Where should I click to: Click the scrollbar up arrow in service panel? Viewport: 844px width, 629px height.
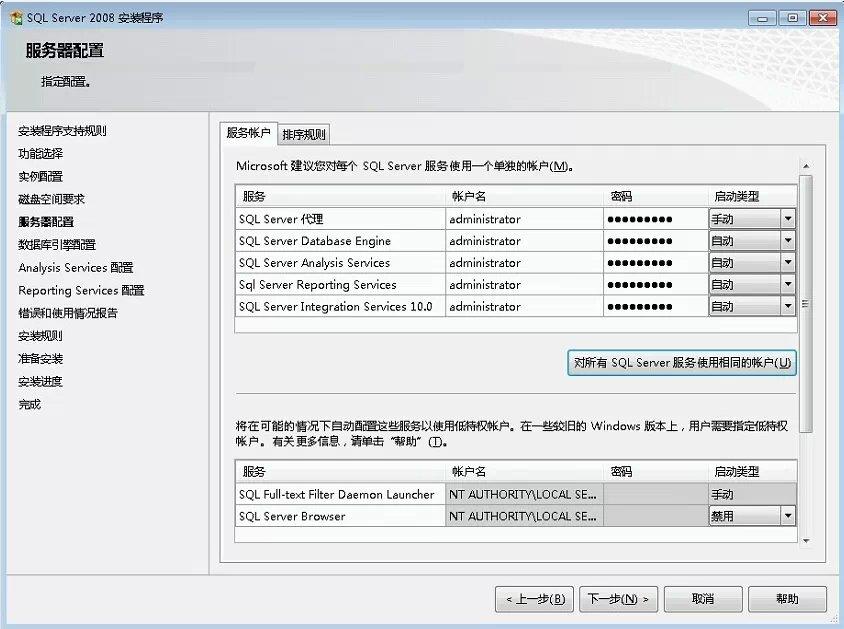pyautogui.click(x=806, y=166)
